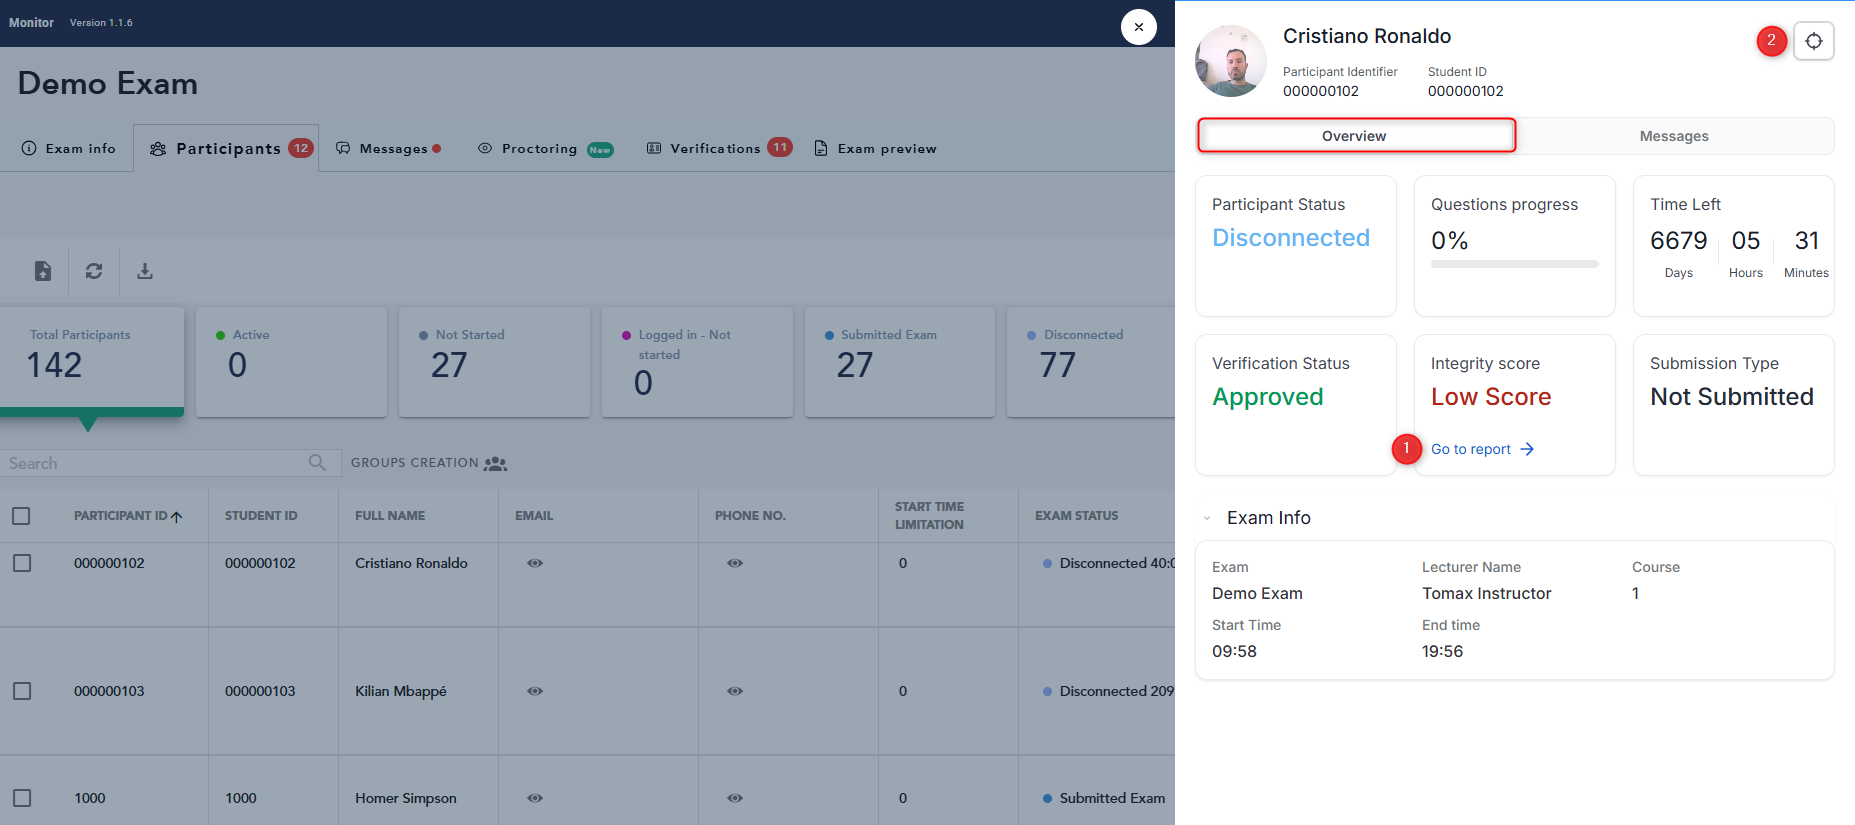Filter by Disconnected card

pos(1091,361)
